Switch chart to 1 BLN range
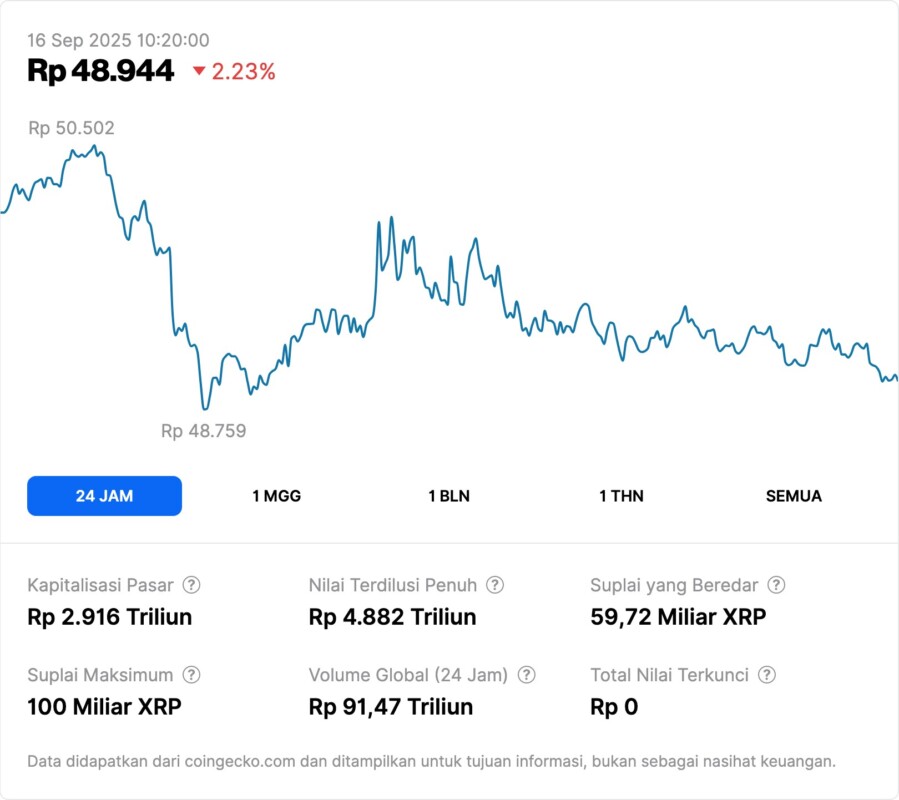 449,496
